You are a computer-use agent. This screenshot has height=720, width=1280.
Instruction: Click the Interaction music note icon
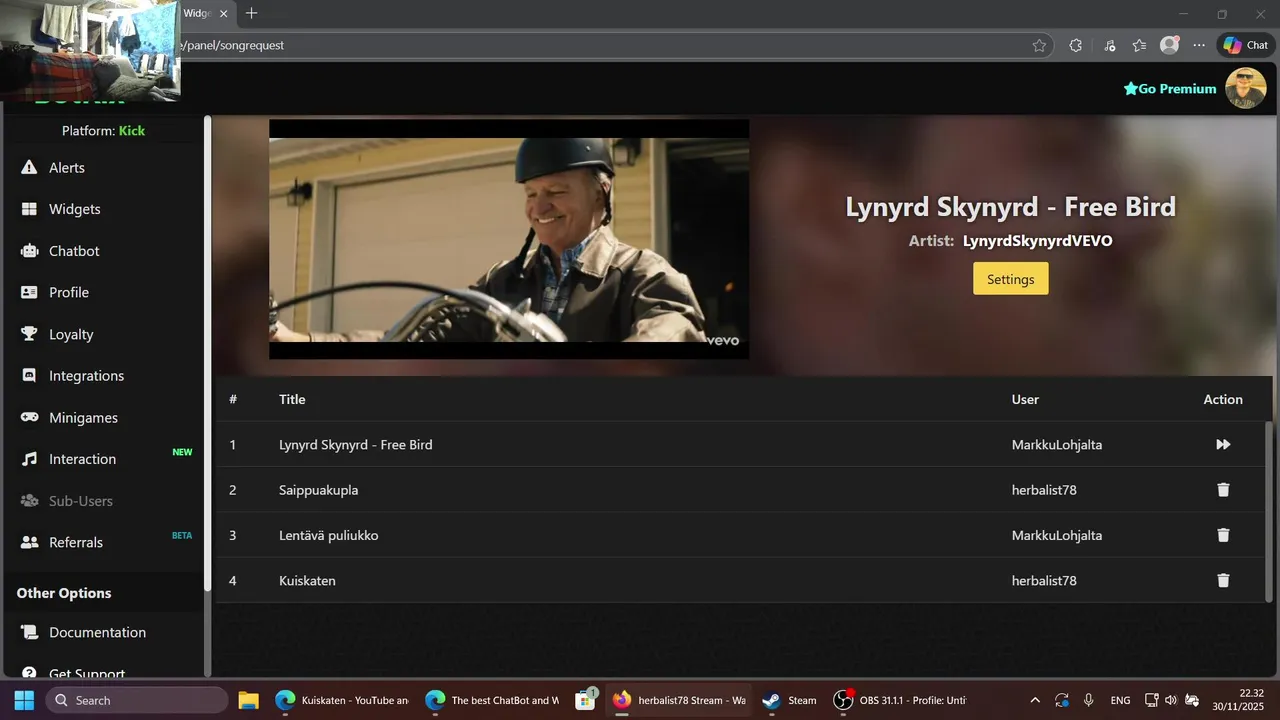(x=29, y=459)
